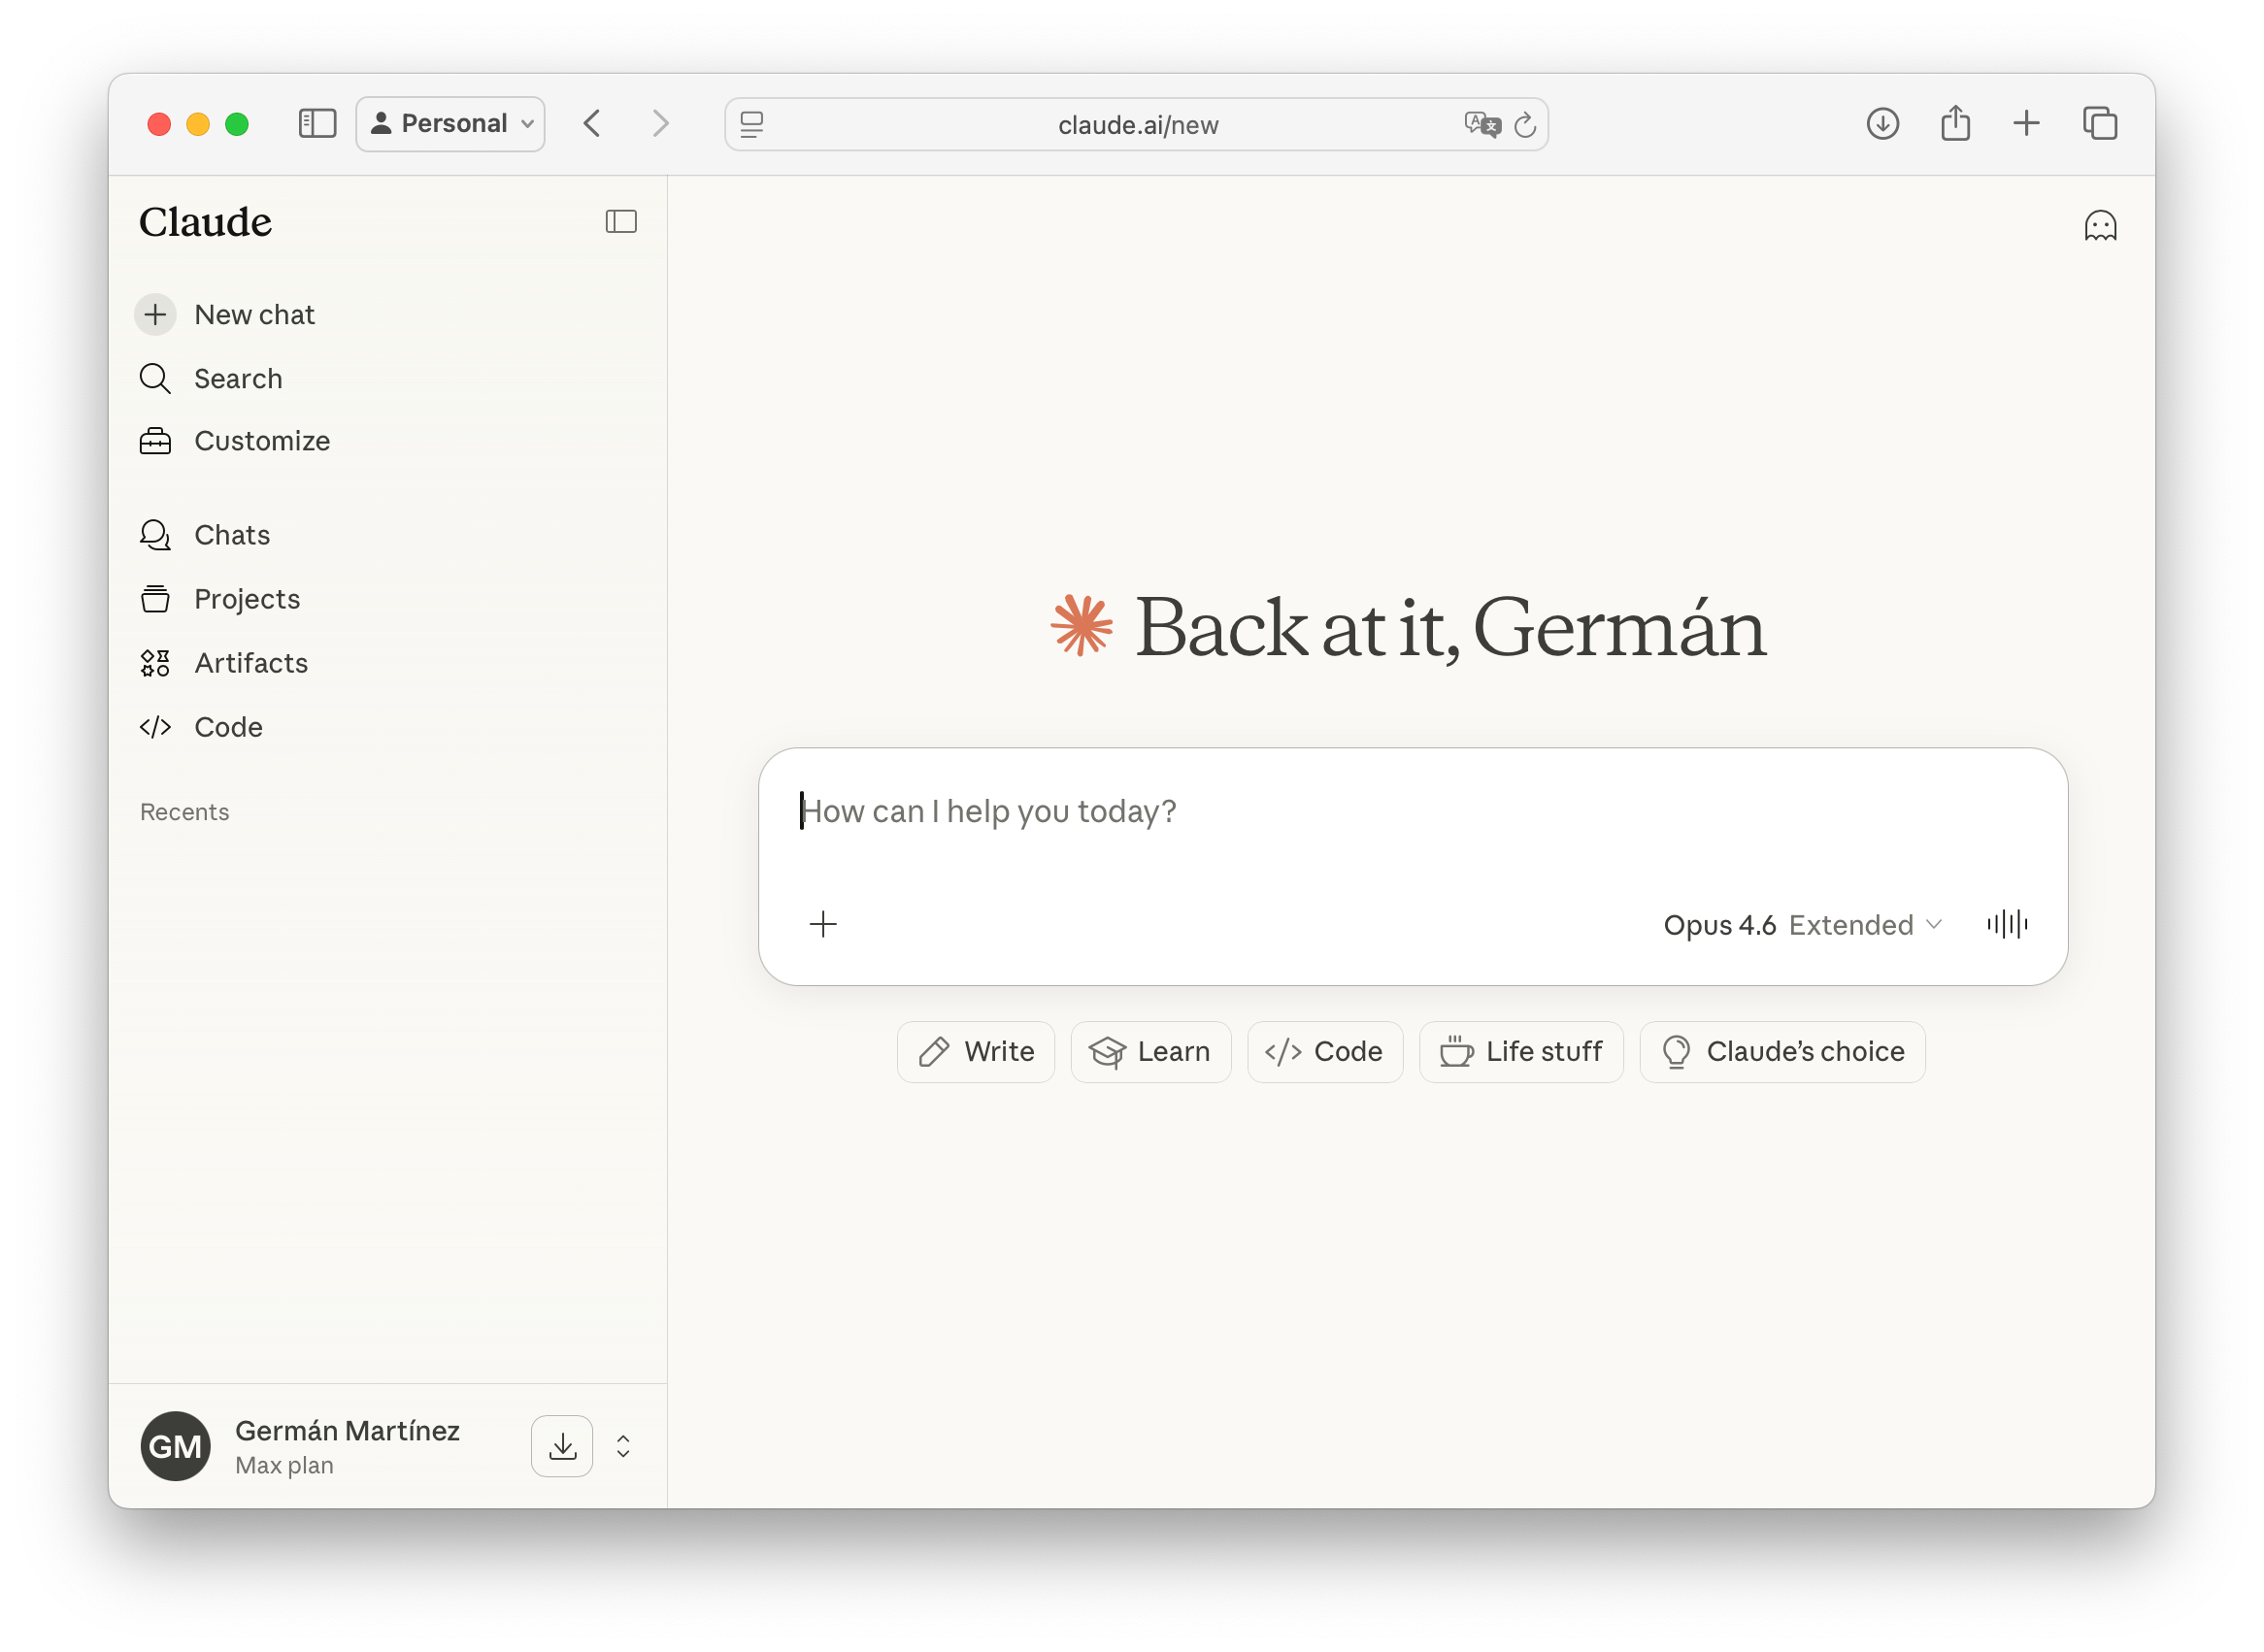Viewport: 2264px width, 1652px height.
Task: Download desktop app button next to profile
Action: (562, 1446)
